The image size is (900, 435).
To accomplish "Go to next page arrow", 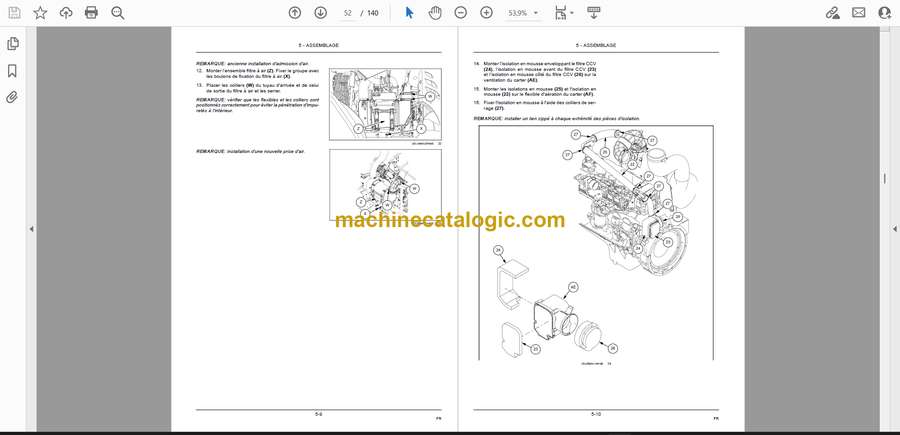I will pos(320,13).
